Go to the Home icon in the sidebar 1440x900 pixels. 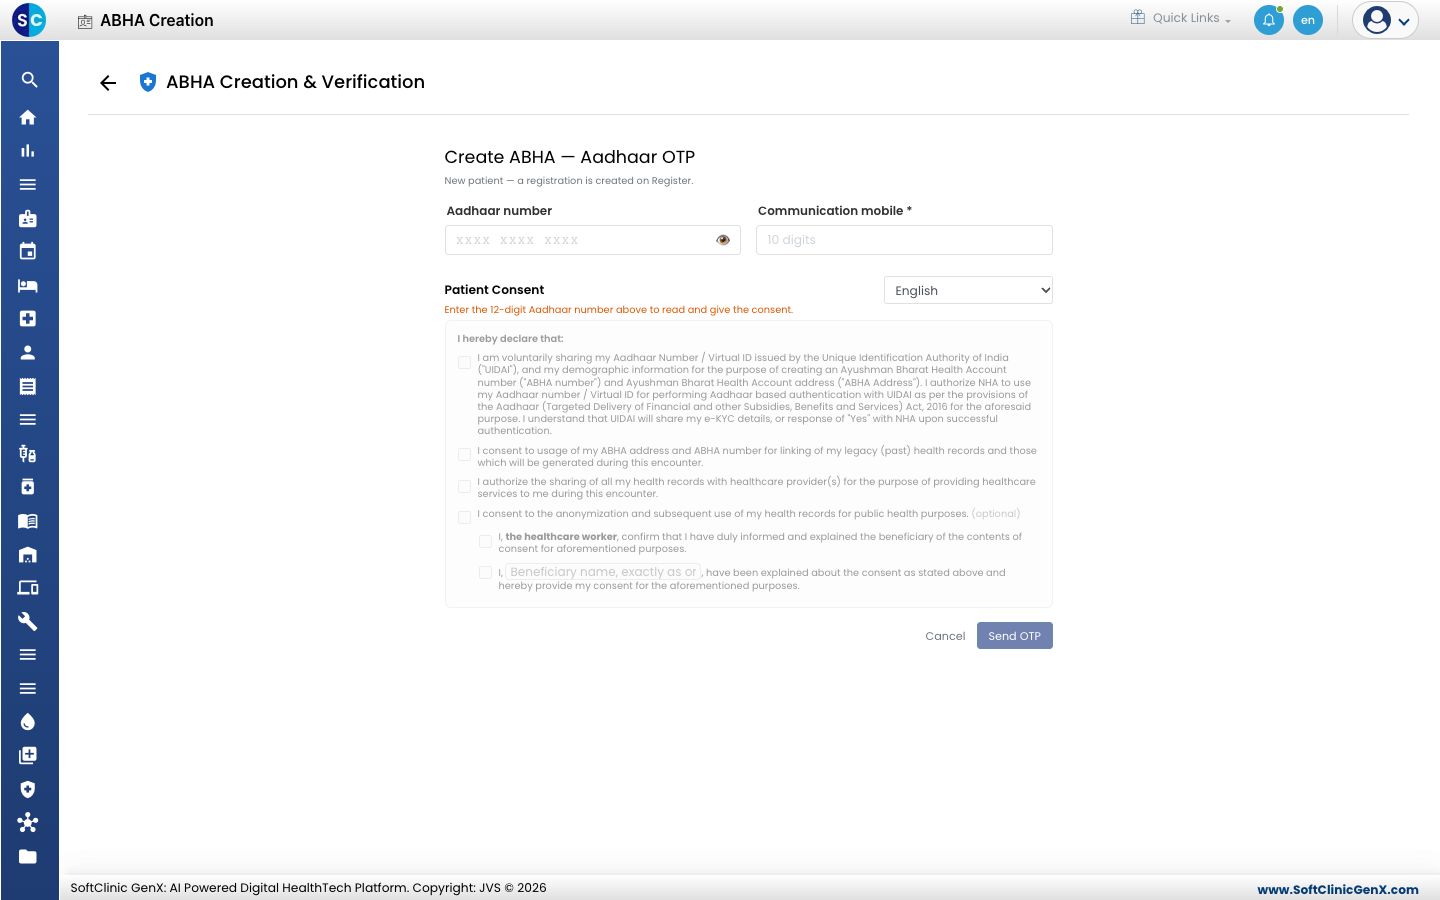point(28,117)
